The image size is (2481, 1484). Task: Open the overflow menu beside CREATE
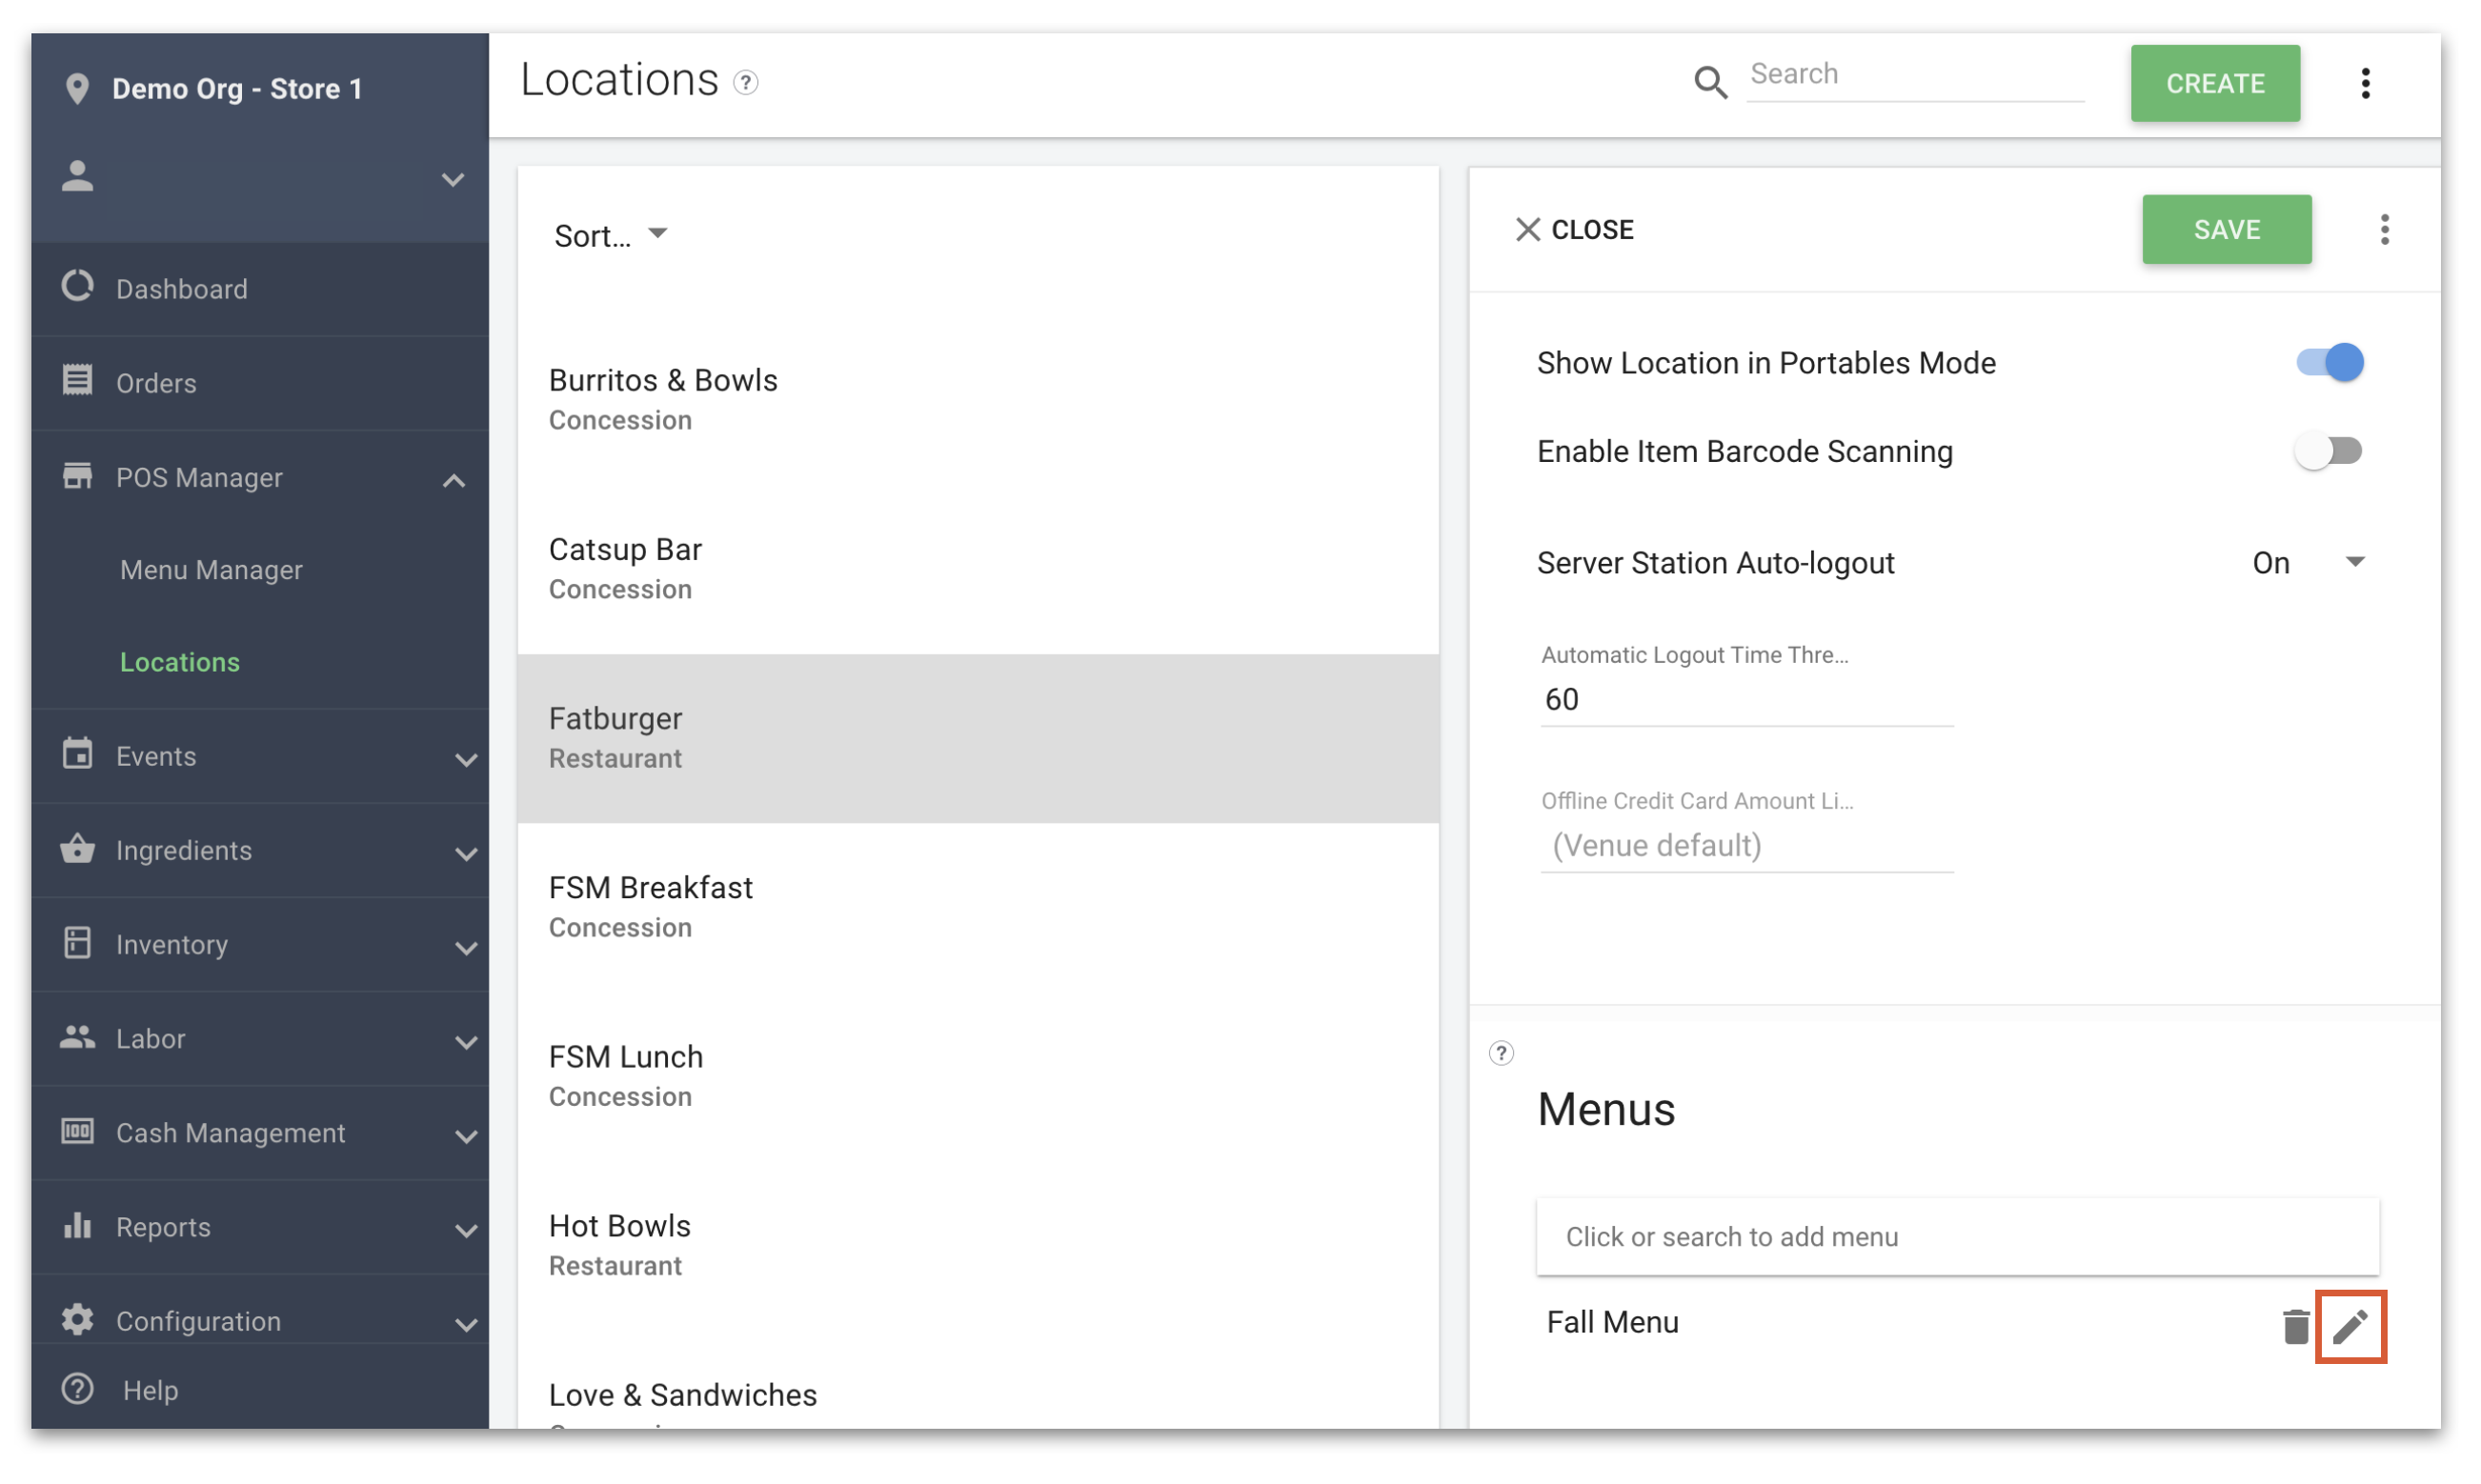click(2366, 84)
